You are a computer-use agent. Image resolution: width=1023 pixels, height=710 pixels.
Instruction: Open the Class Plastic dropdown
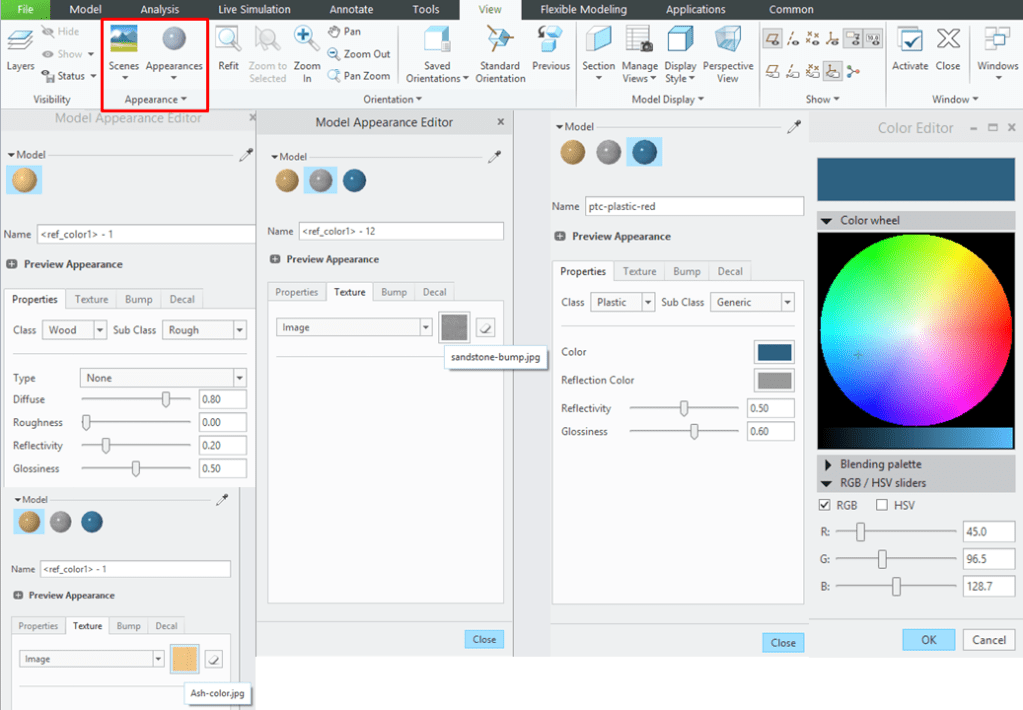[648, 302]
